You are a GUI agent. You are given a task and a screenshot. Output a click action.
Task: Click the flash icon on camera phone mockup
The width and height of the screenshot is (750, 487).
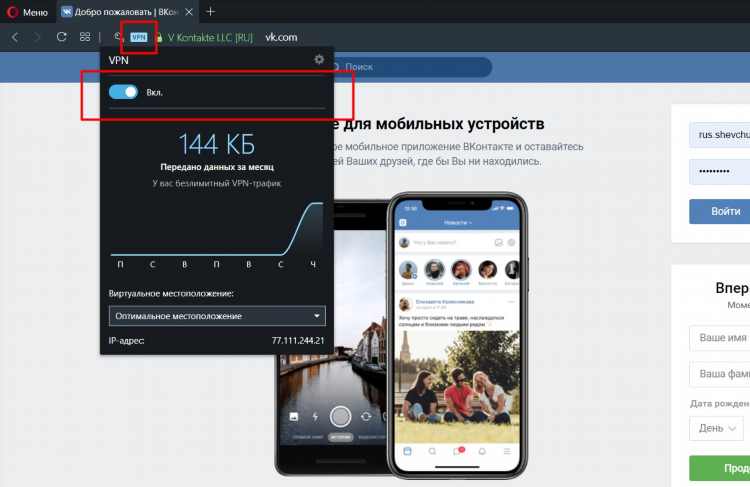[x=315, y=417]
